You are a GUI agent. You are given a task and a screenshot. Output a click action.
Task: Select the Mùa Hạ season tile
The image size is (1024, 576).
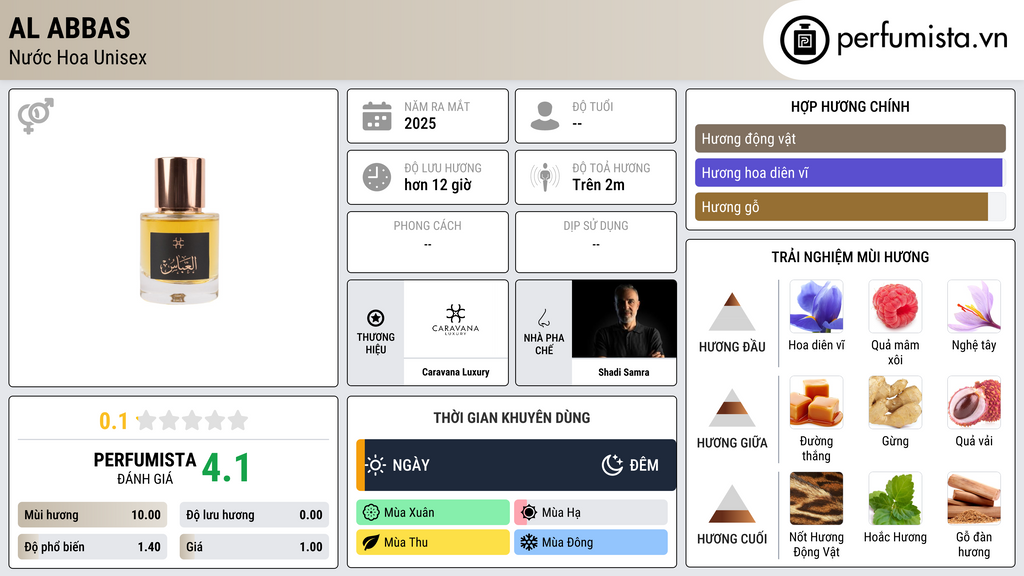(x=591, y=513)
